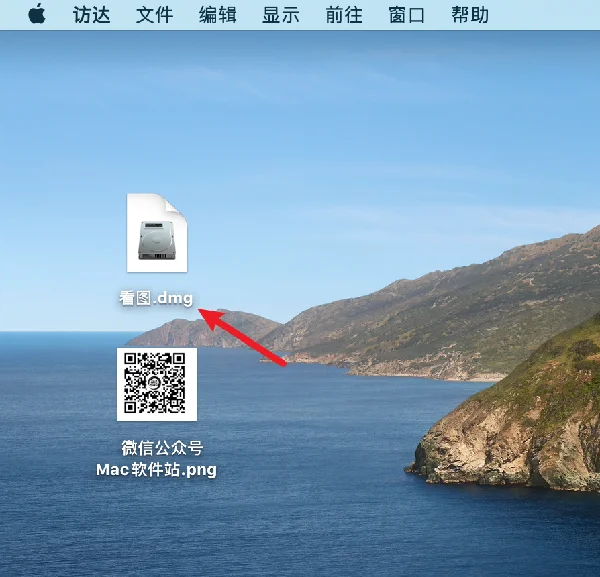Open the 编辑 menu
The width and height of the screenshot is (600, 577).
(x=218, y=15)
